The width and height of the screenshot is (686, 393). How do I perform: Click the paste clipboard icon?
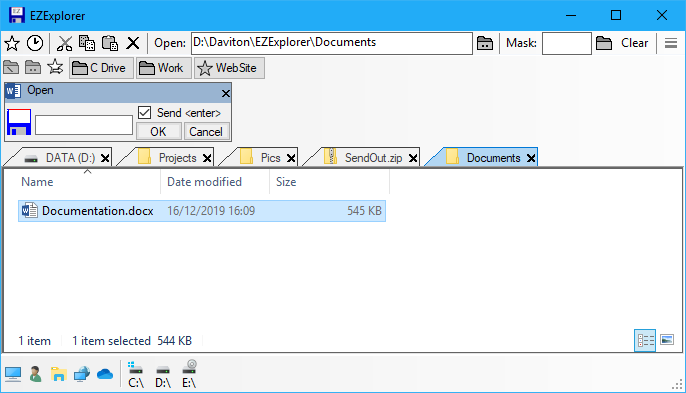point(110,43)
